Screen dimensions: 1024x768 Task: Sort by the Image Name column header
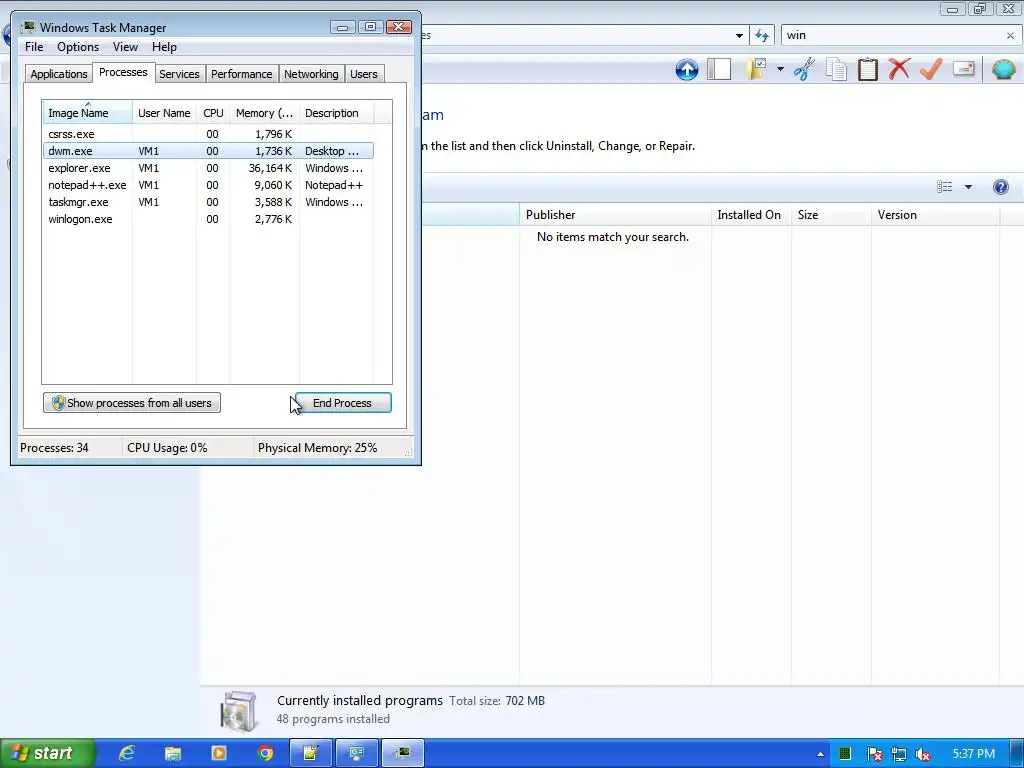(x=88, y=113)
